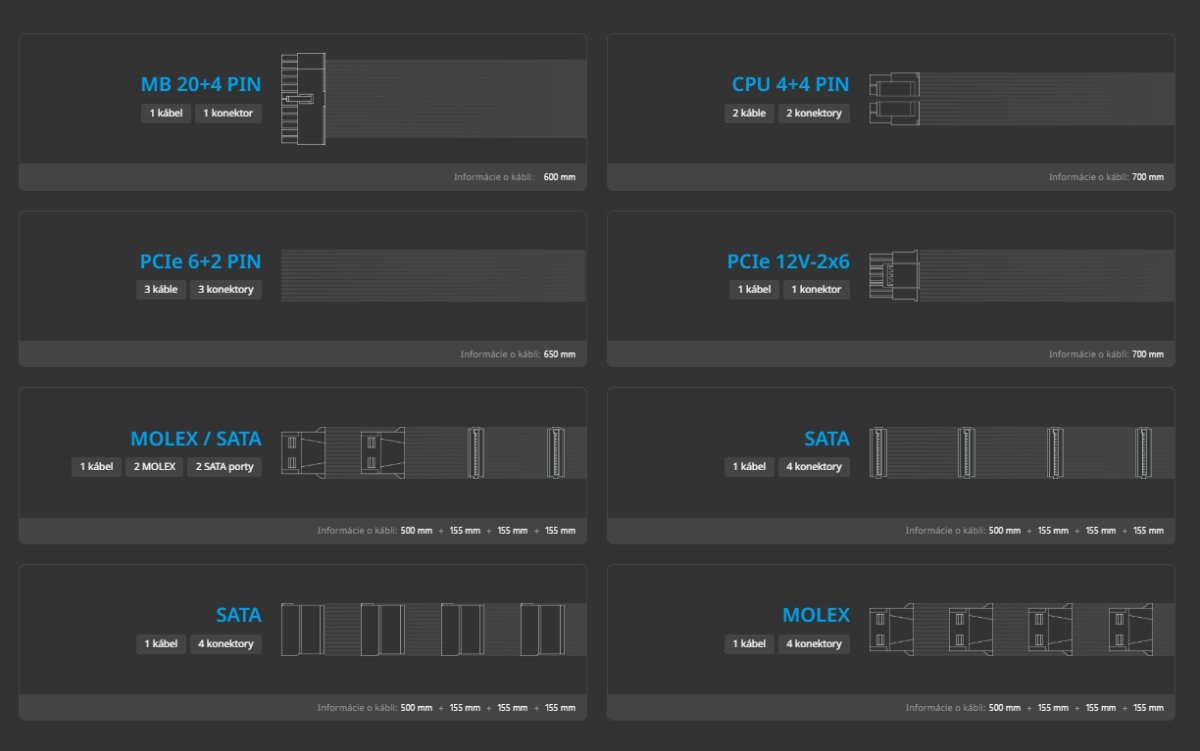Select the "CPU 4+4 PIN" title
This screenshot has width=1200, height=751.
(790, 85)
